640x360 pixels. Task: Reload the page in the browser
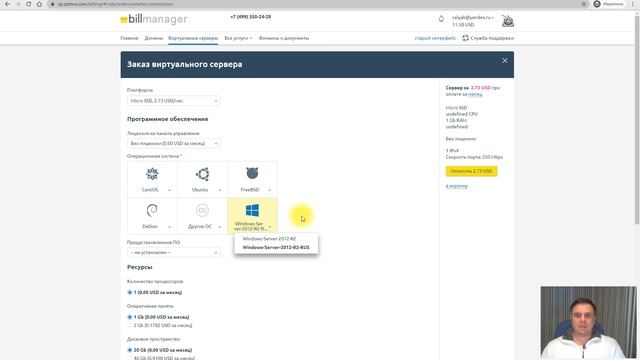pyautogui.click(x=29, y=4)
